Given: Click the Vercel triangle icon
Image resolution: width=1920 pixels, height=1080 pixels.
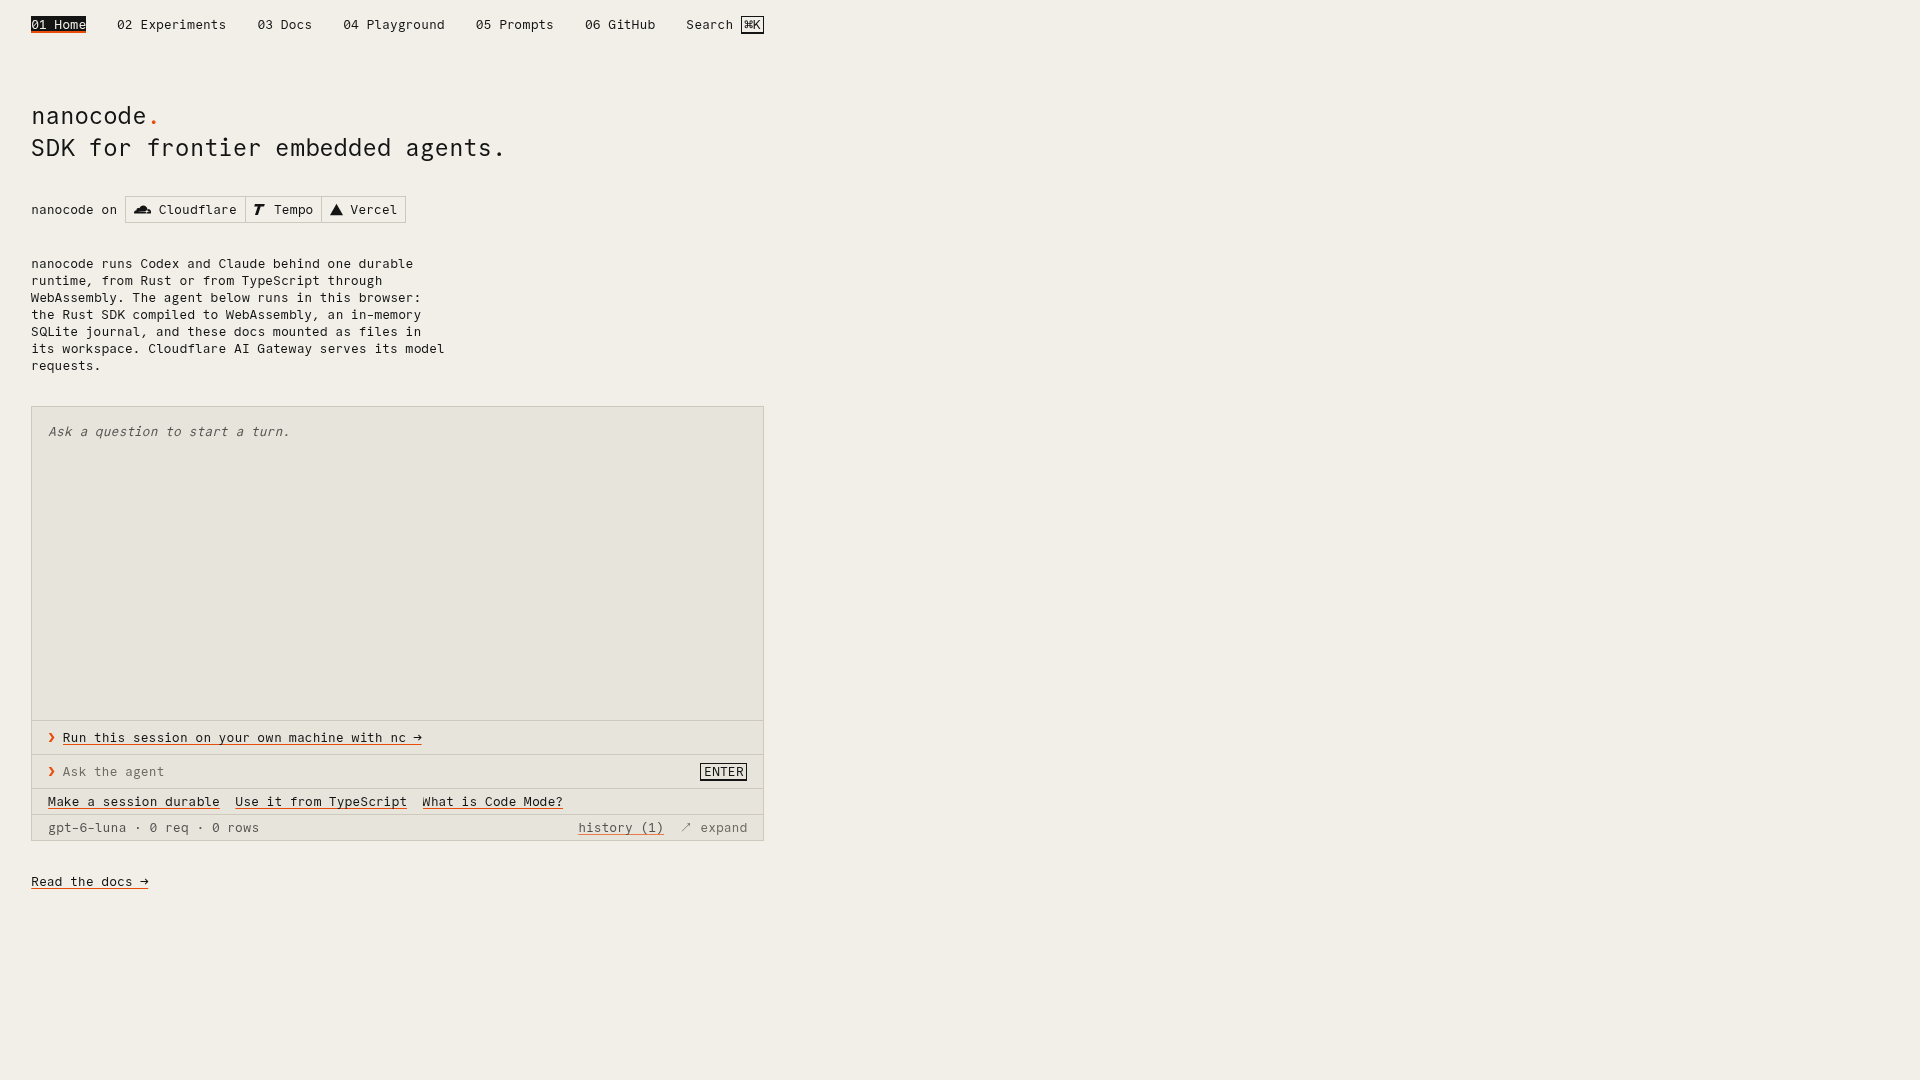Looking at the screenshot, I should 336,209.
